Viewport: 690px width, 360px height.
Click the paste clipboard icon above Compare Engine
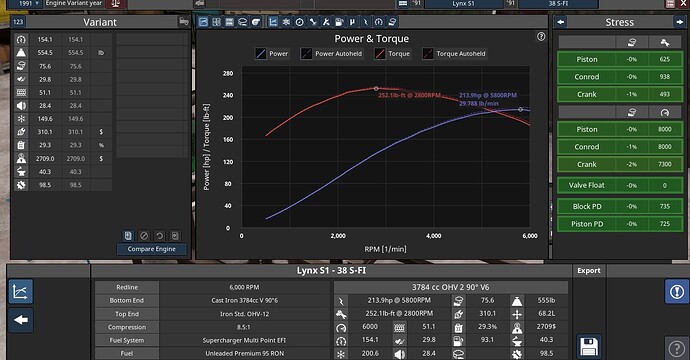[175, 236]
